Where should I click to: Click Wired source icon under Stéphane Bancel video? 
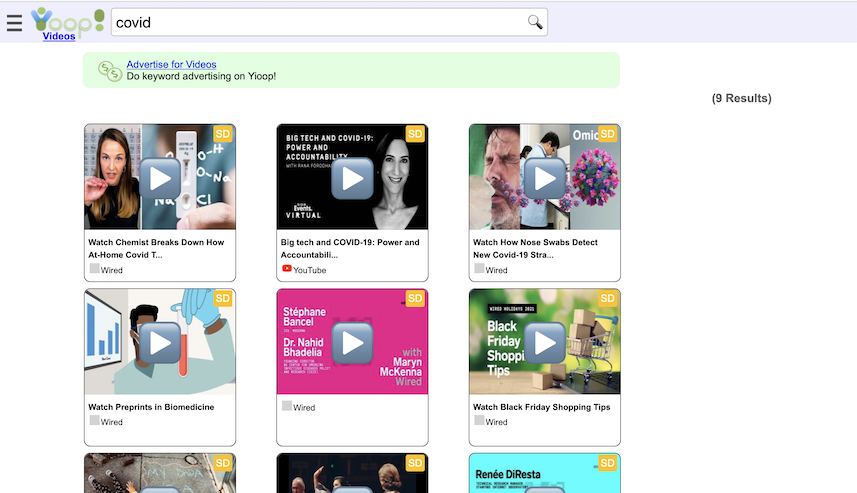287,406
